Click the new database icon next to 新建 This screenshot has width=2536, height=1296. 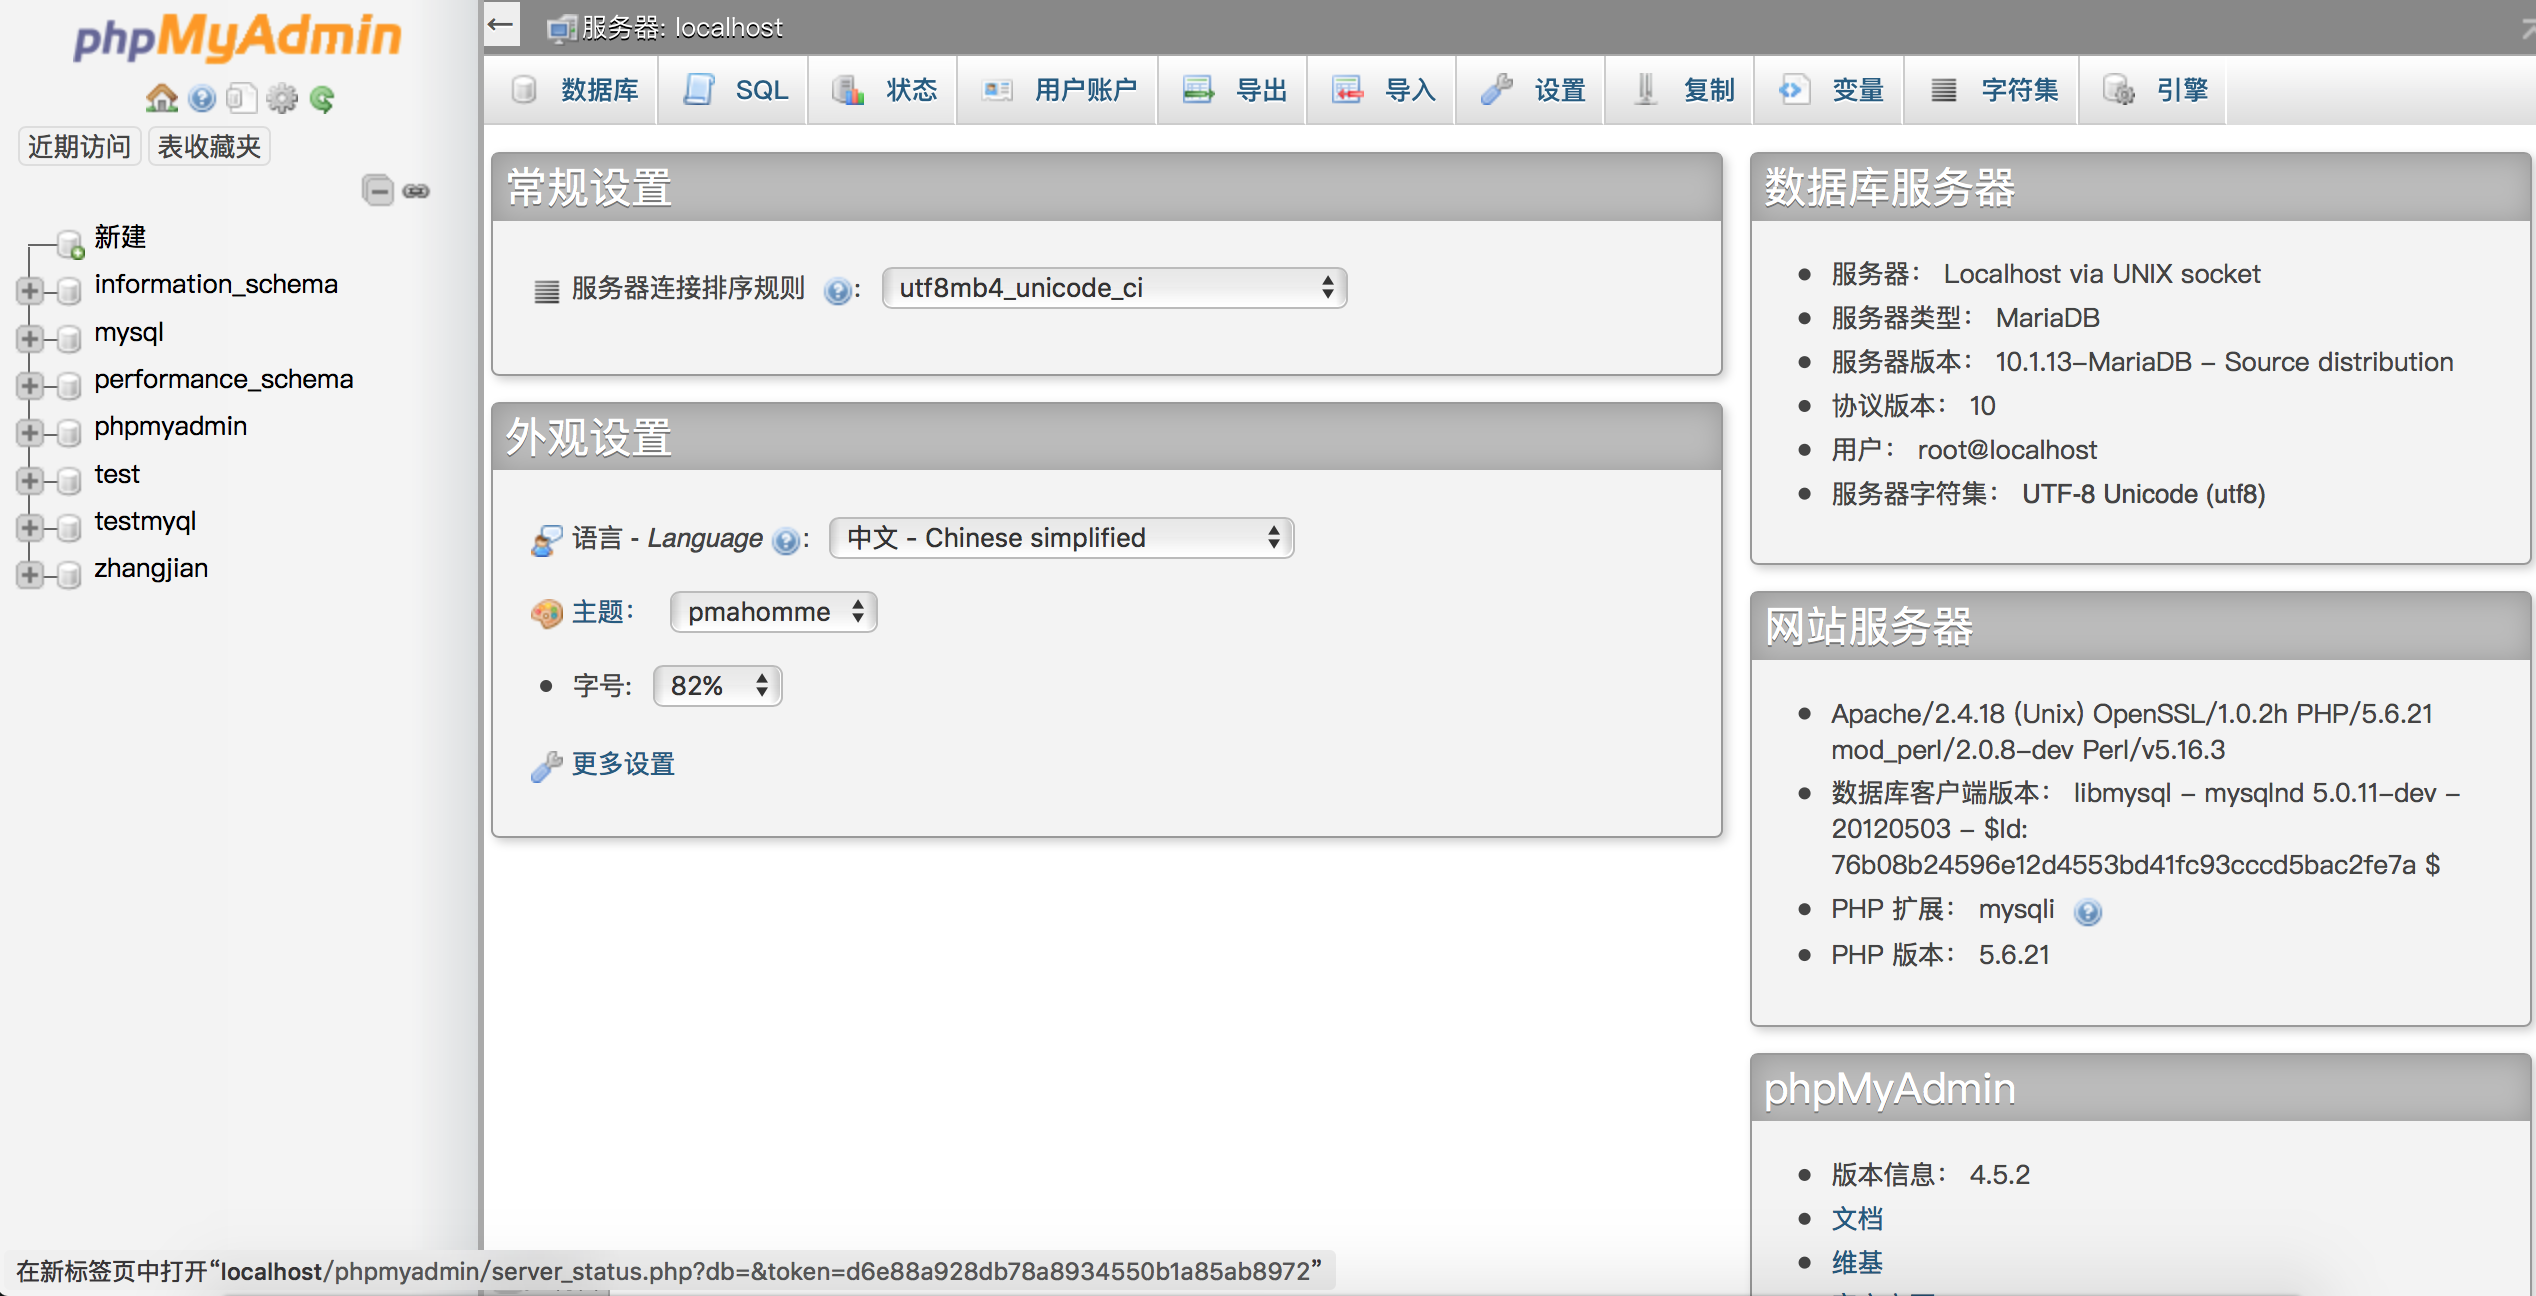70,244
